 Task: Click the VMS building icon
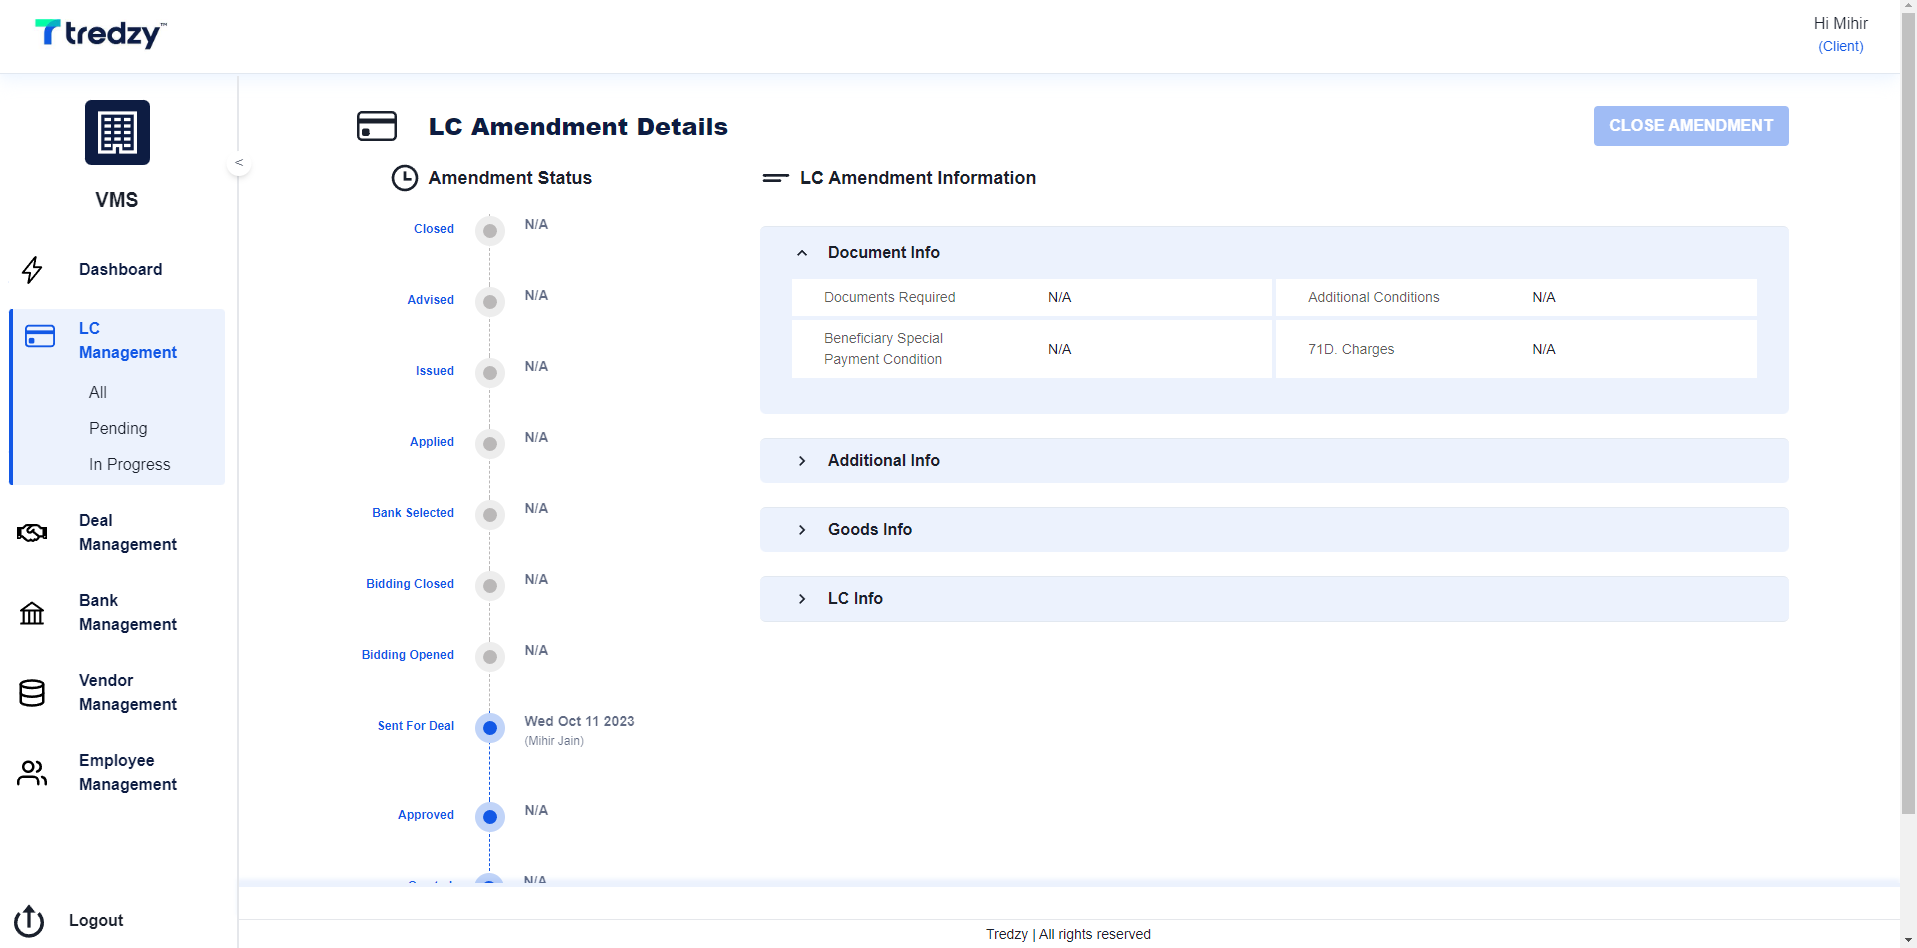117,132
